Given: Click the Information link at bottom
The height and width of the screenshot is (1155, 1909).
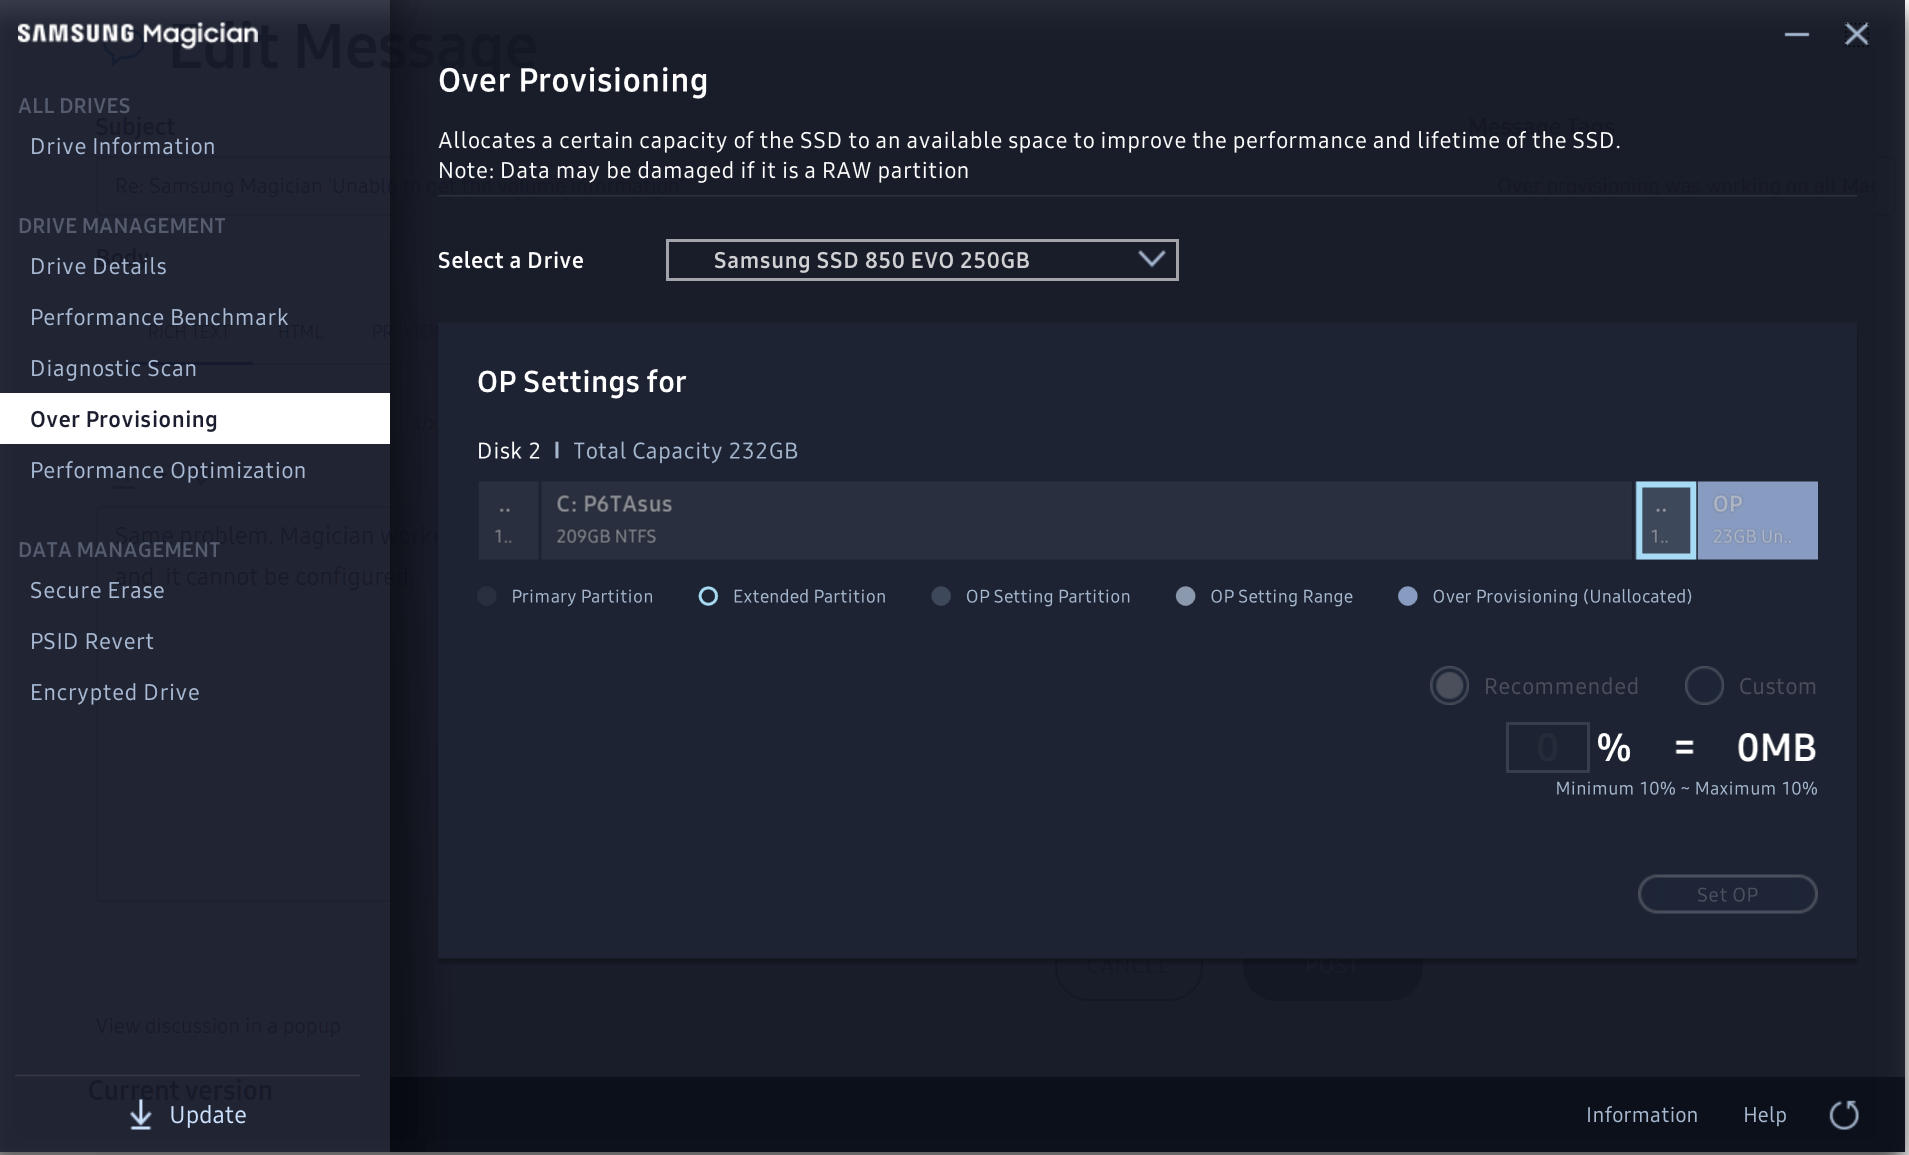Looking at the screenshot, I should tap(1641, 1115).
